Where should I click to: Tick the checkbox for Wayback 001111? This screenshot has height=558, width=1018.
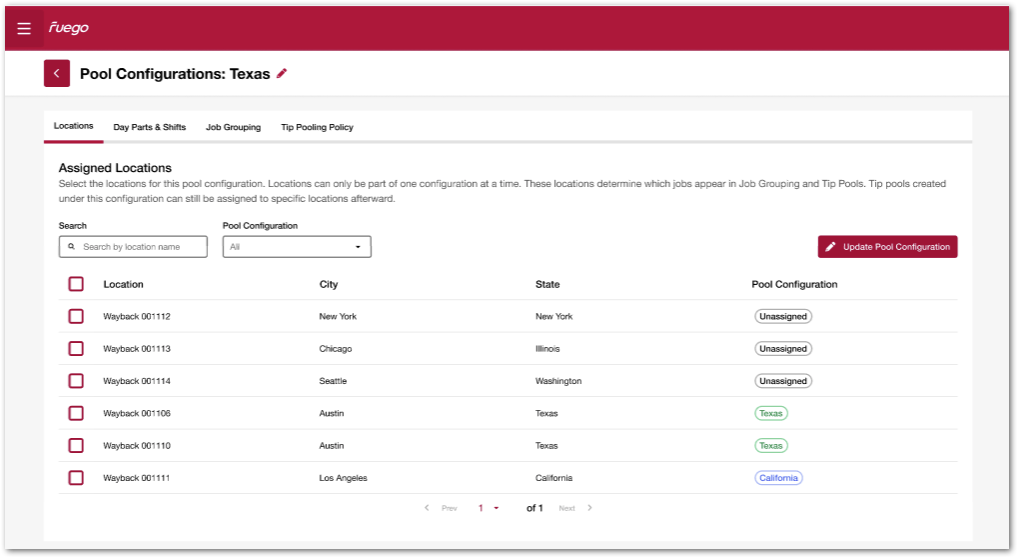76,478
